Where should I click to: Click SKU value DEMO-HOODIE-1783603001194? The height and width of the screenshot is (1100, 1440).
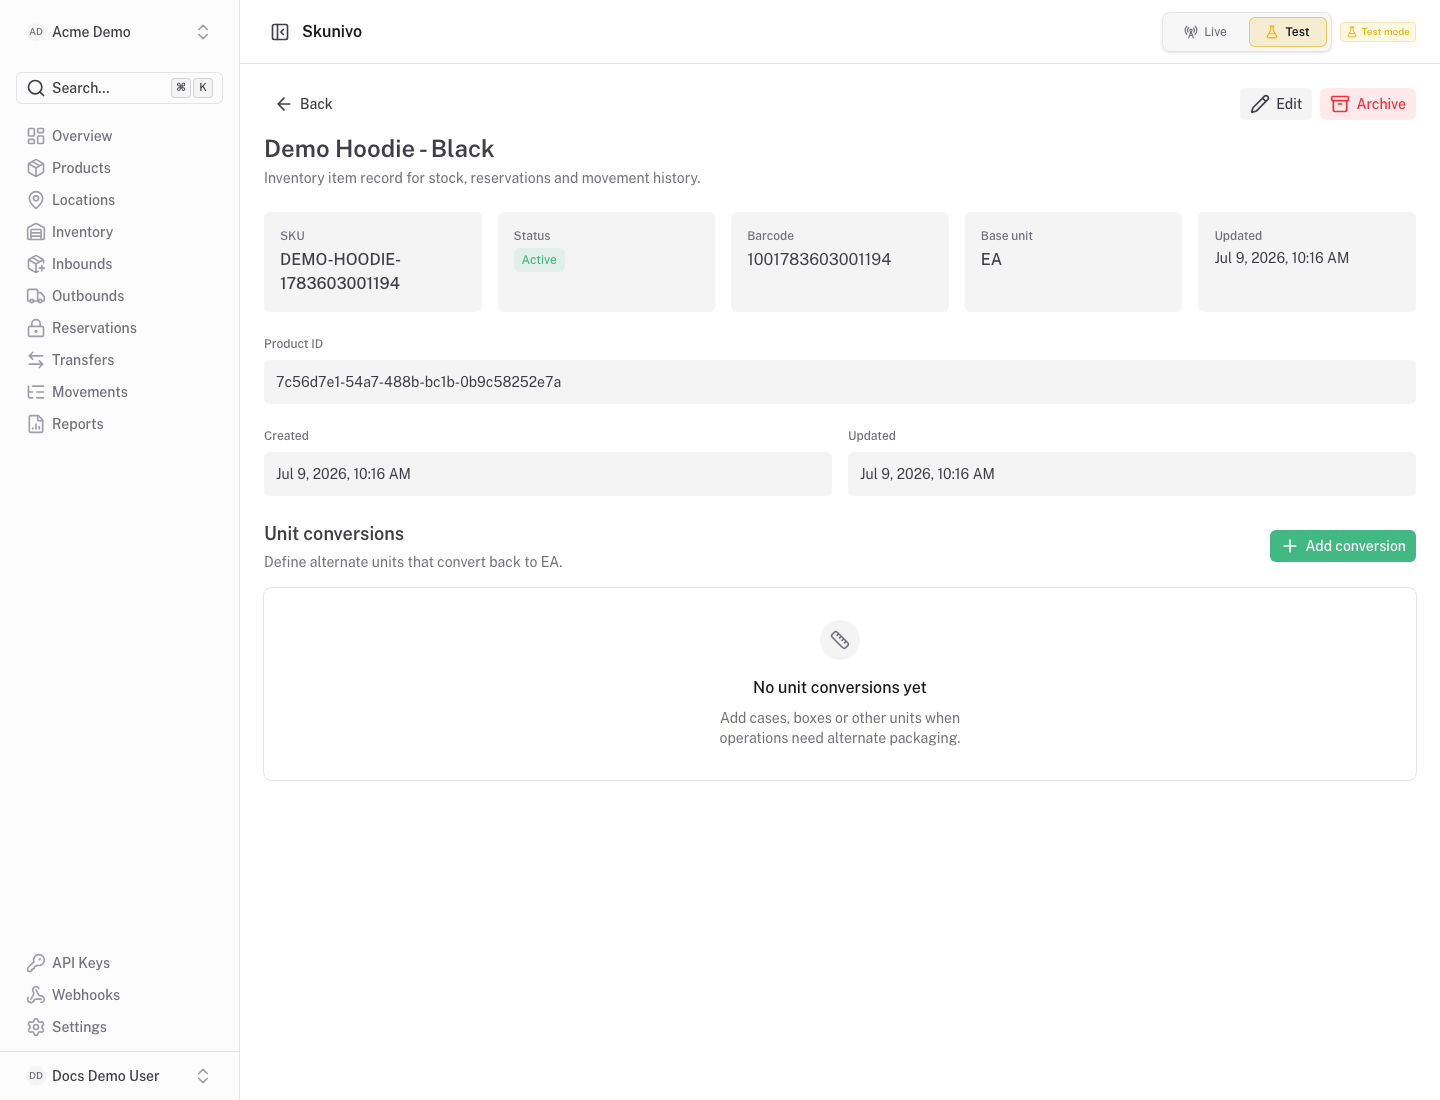(x=340, y=271)
